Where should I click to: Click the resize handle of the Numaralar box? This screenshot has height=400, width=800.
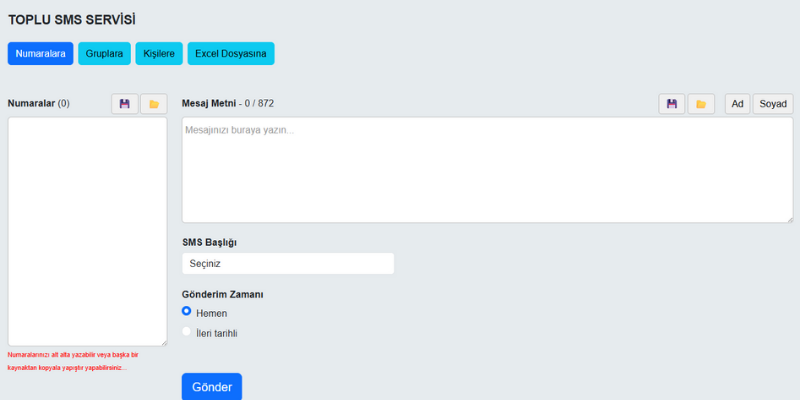tap(163, 342)
